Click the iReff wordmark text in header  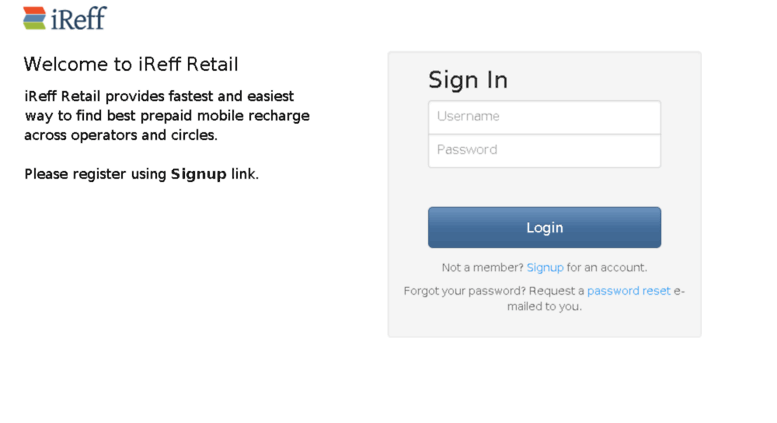[x=79, y=19]
